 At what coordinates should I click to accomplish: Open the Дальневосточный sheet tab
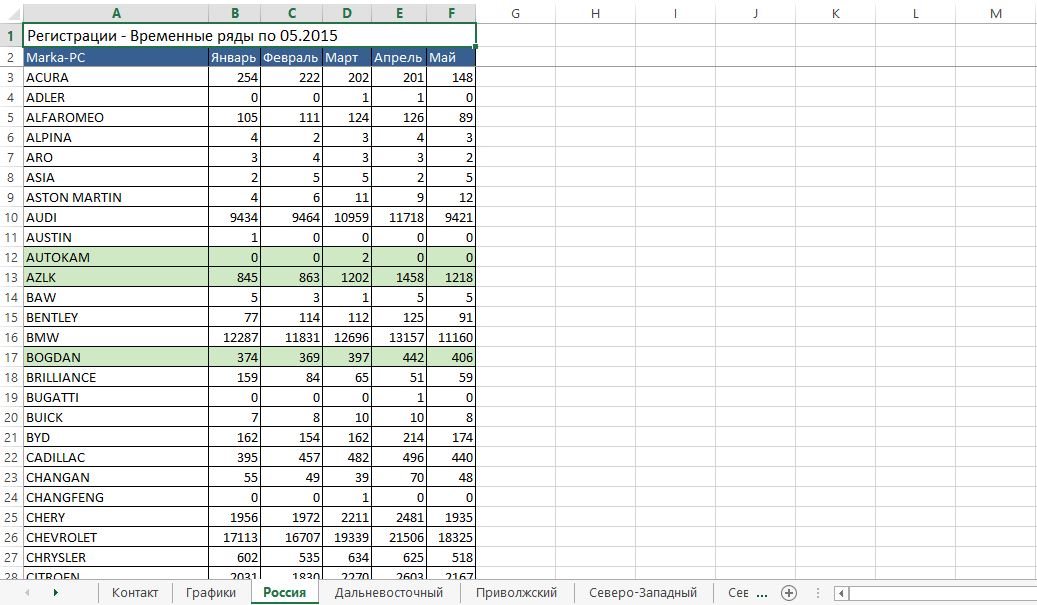[389, 592]
